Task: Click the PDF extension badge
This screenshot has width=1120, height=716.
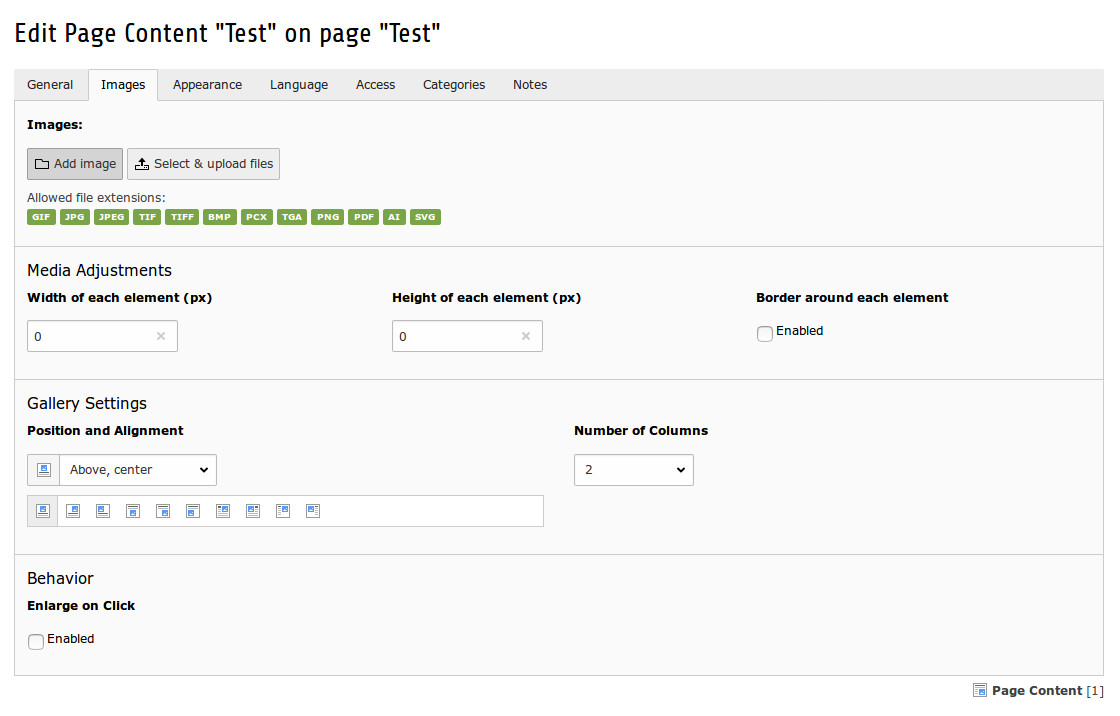Action: 364,217
